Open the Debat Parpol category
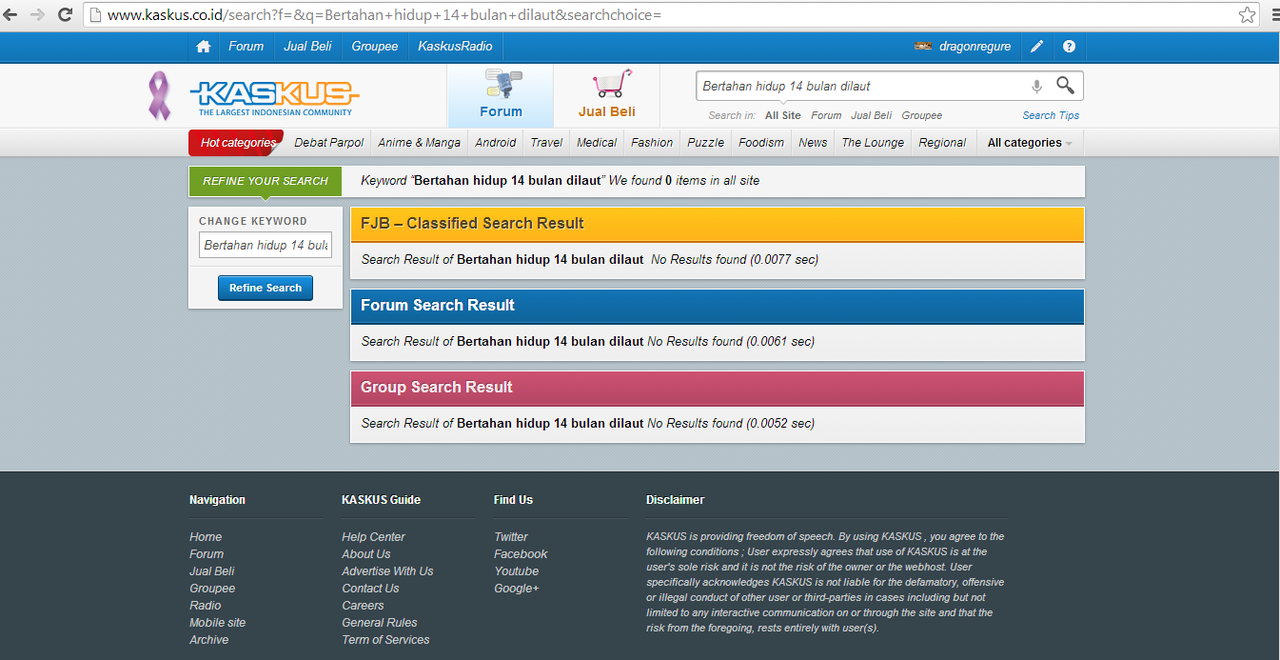The width and height of the screenshot is (1280, 660). [329, 143]
